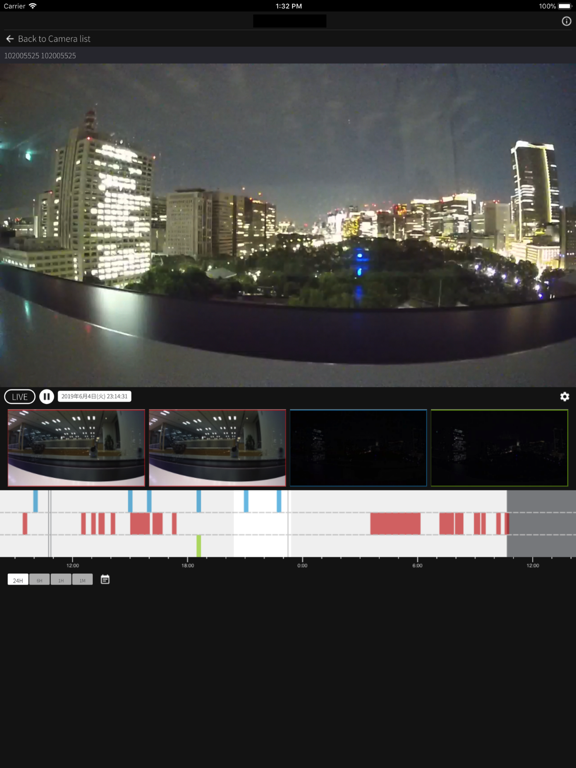Select the 24H timeline range

click(18, 579)
